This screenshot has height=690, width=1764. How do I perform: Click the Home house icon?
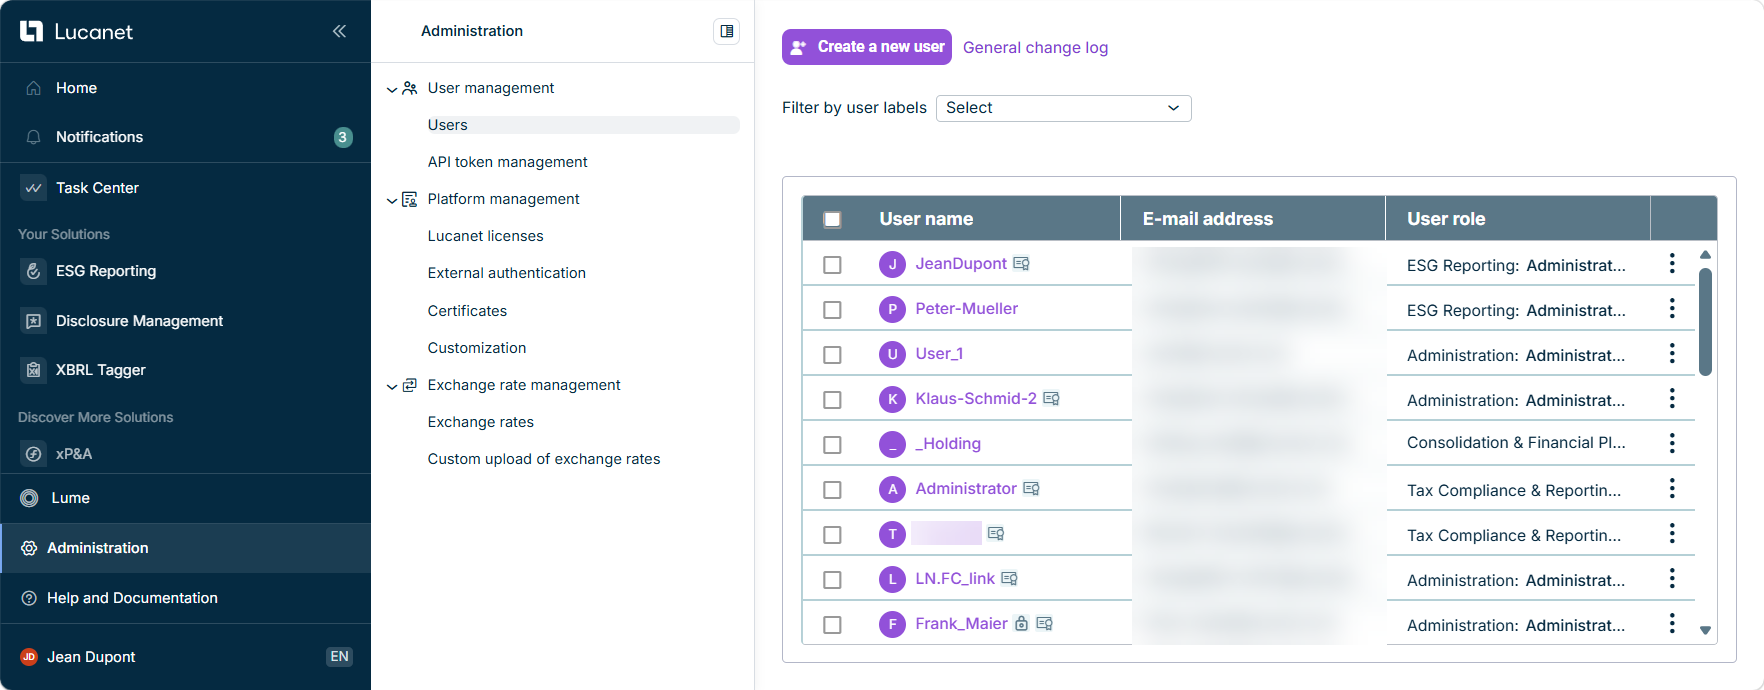[34, 88]
